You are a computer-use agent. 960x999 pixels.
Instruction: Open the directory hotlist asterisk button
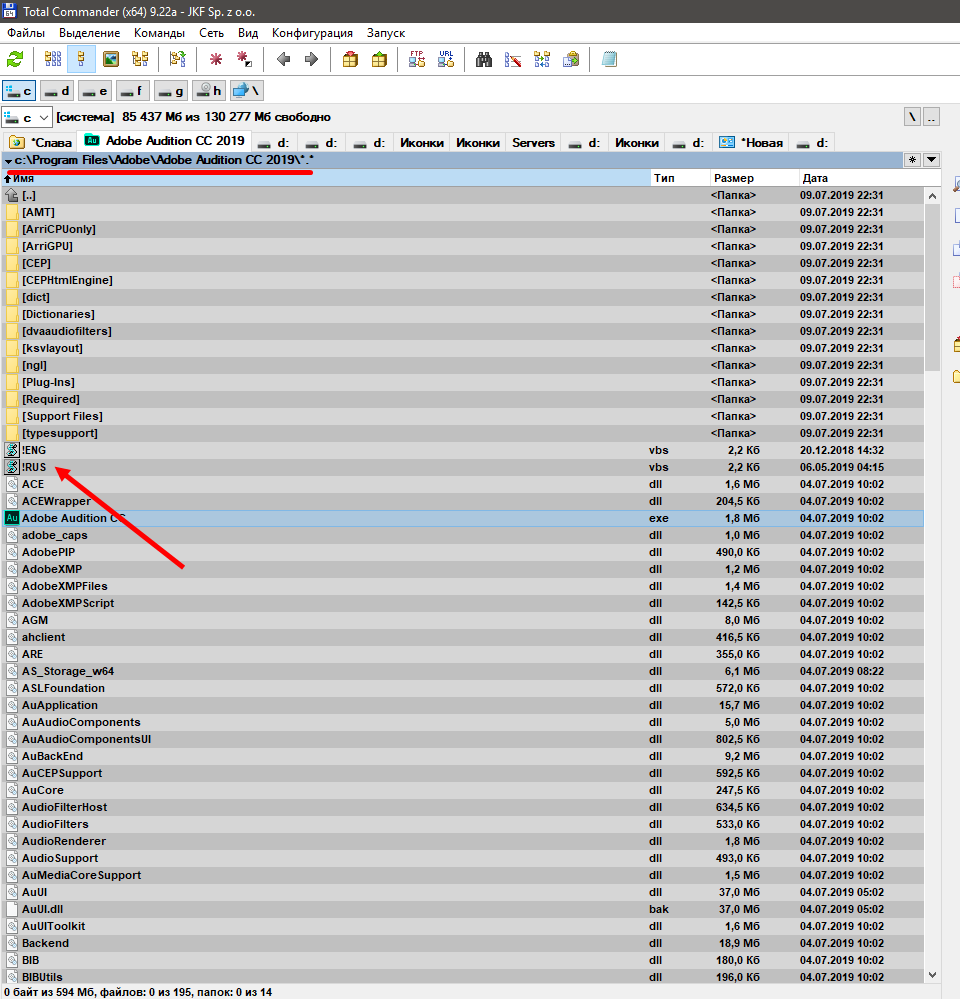pyautogui.click(x=912, y=160)
